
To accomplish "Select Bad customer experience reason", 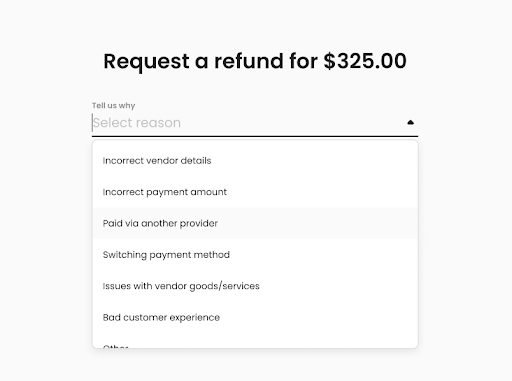I will [x=255, y=317].
